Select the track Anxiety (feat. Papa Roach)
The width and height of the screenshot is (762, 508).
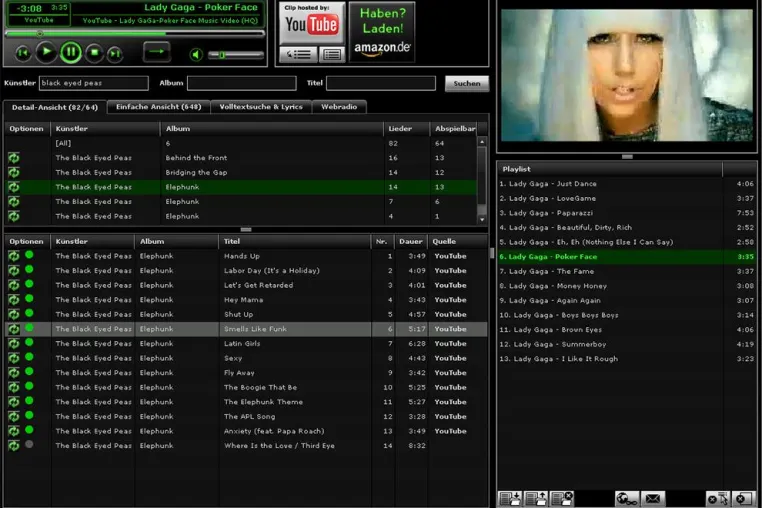pos(246,431)
